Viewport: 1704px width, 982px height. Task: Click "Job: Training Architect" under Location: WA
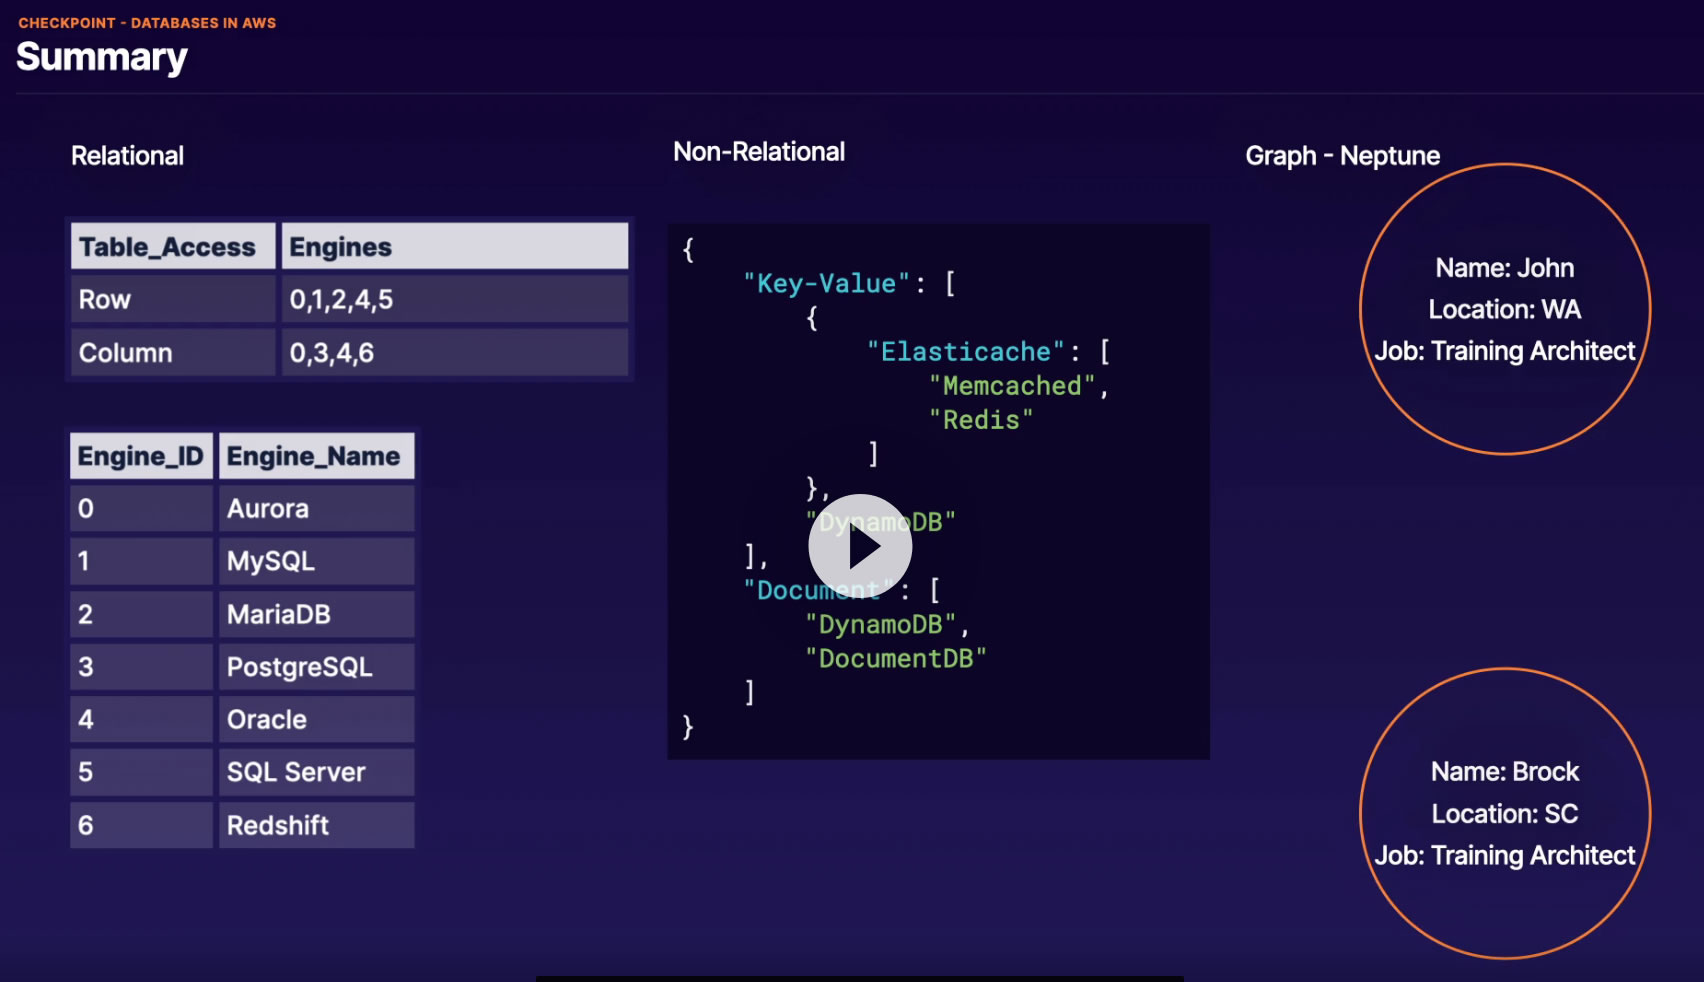(1505, 351)
